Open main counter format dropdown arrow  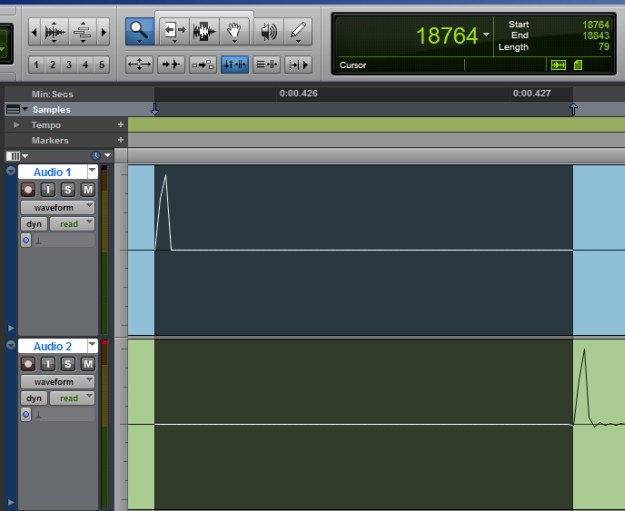(x=486, y=35)
